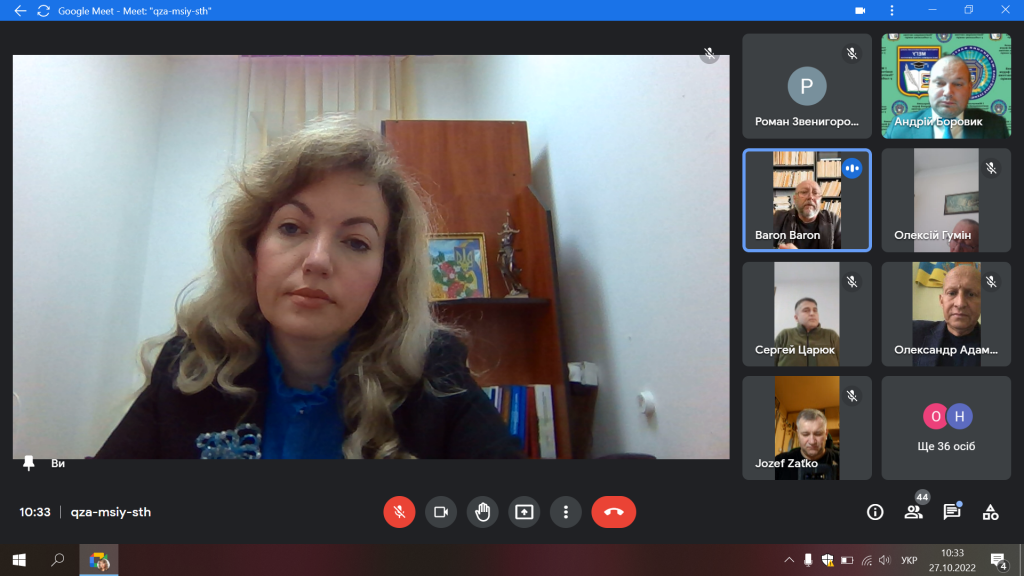Open the activities panel
The image size is (1024, 576).
coord(991,513)
